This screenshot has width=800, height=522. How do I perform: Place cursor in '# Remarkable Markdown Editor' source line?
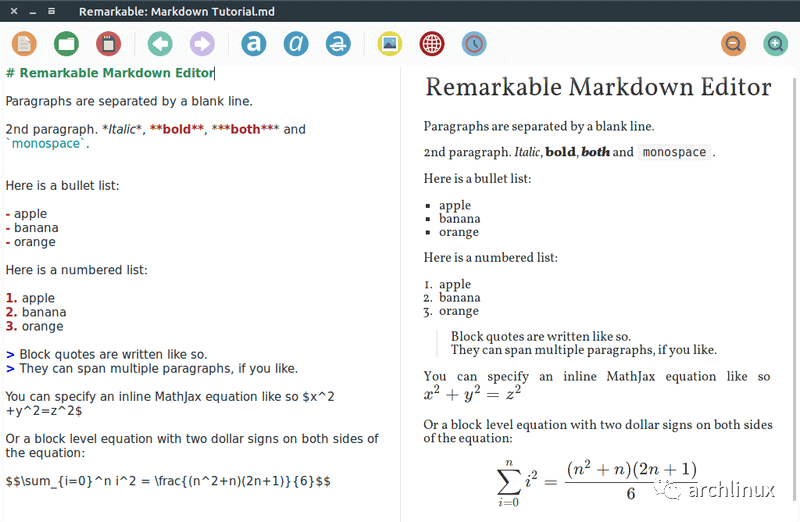[110, 73]
